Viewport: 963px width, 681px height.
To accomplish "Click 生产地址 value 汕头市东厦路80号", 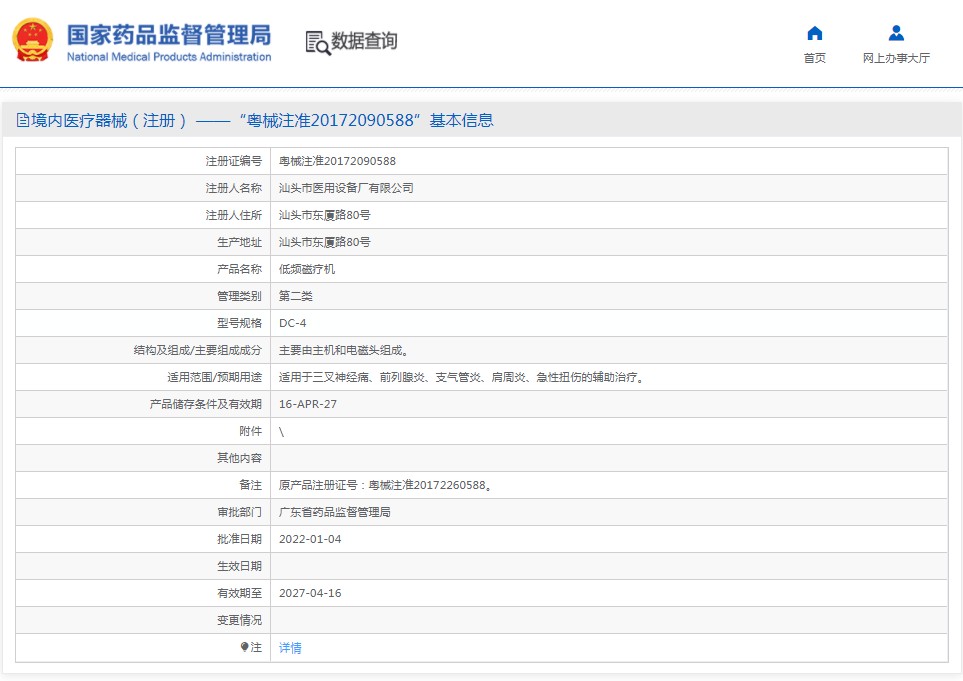I will click(324, 242).
